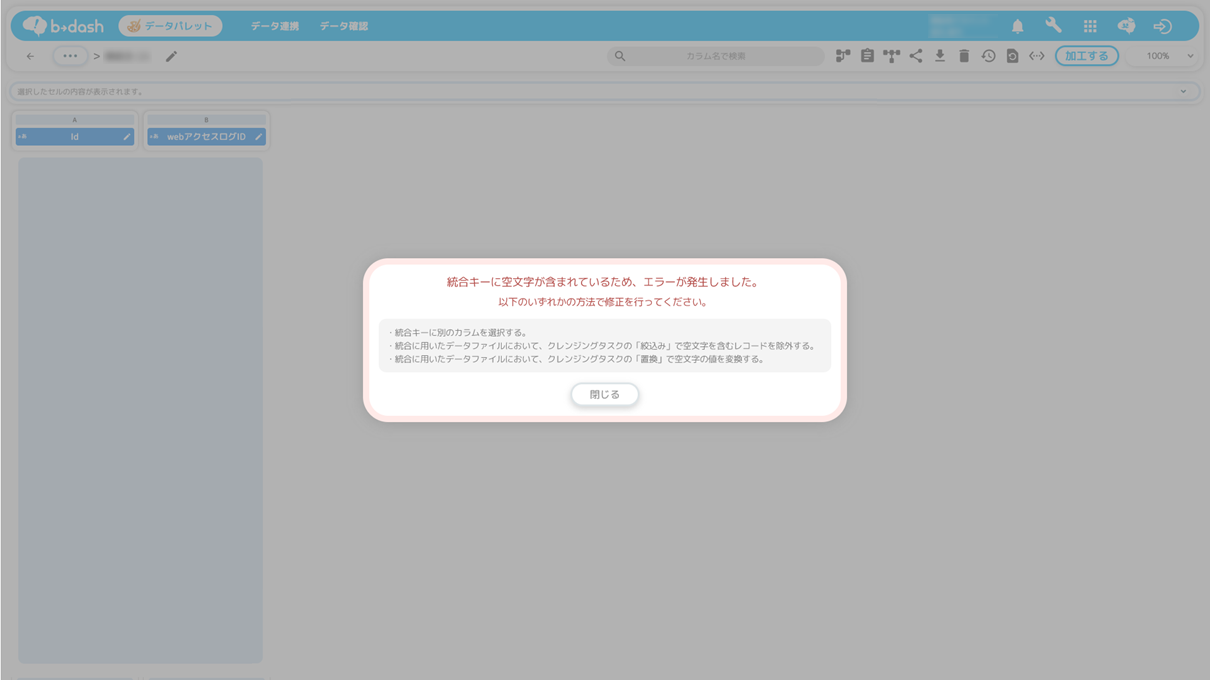Click the b→dash logo
Image resolution: width=1210 pixels, height=680 pixels.
63,26
